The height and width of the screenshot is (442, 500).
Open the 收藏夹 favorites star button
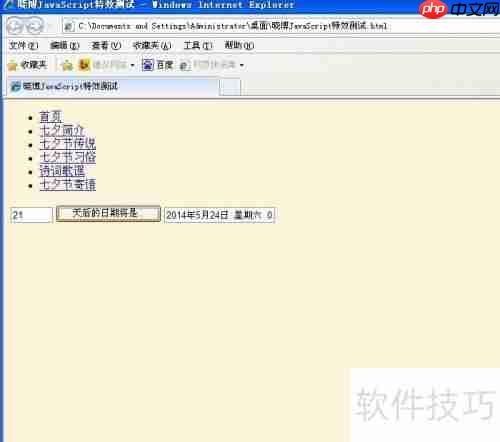point(27,65)
